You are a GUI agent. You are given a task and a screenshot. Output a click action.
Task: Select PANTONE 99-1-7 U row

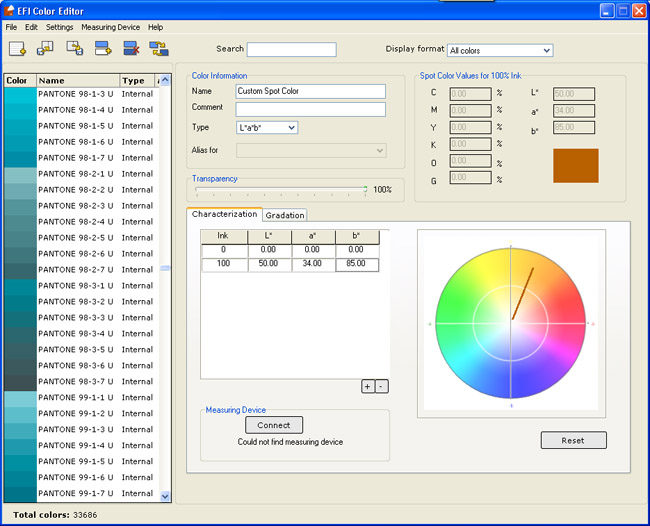coord(82,494)
